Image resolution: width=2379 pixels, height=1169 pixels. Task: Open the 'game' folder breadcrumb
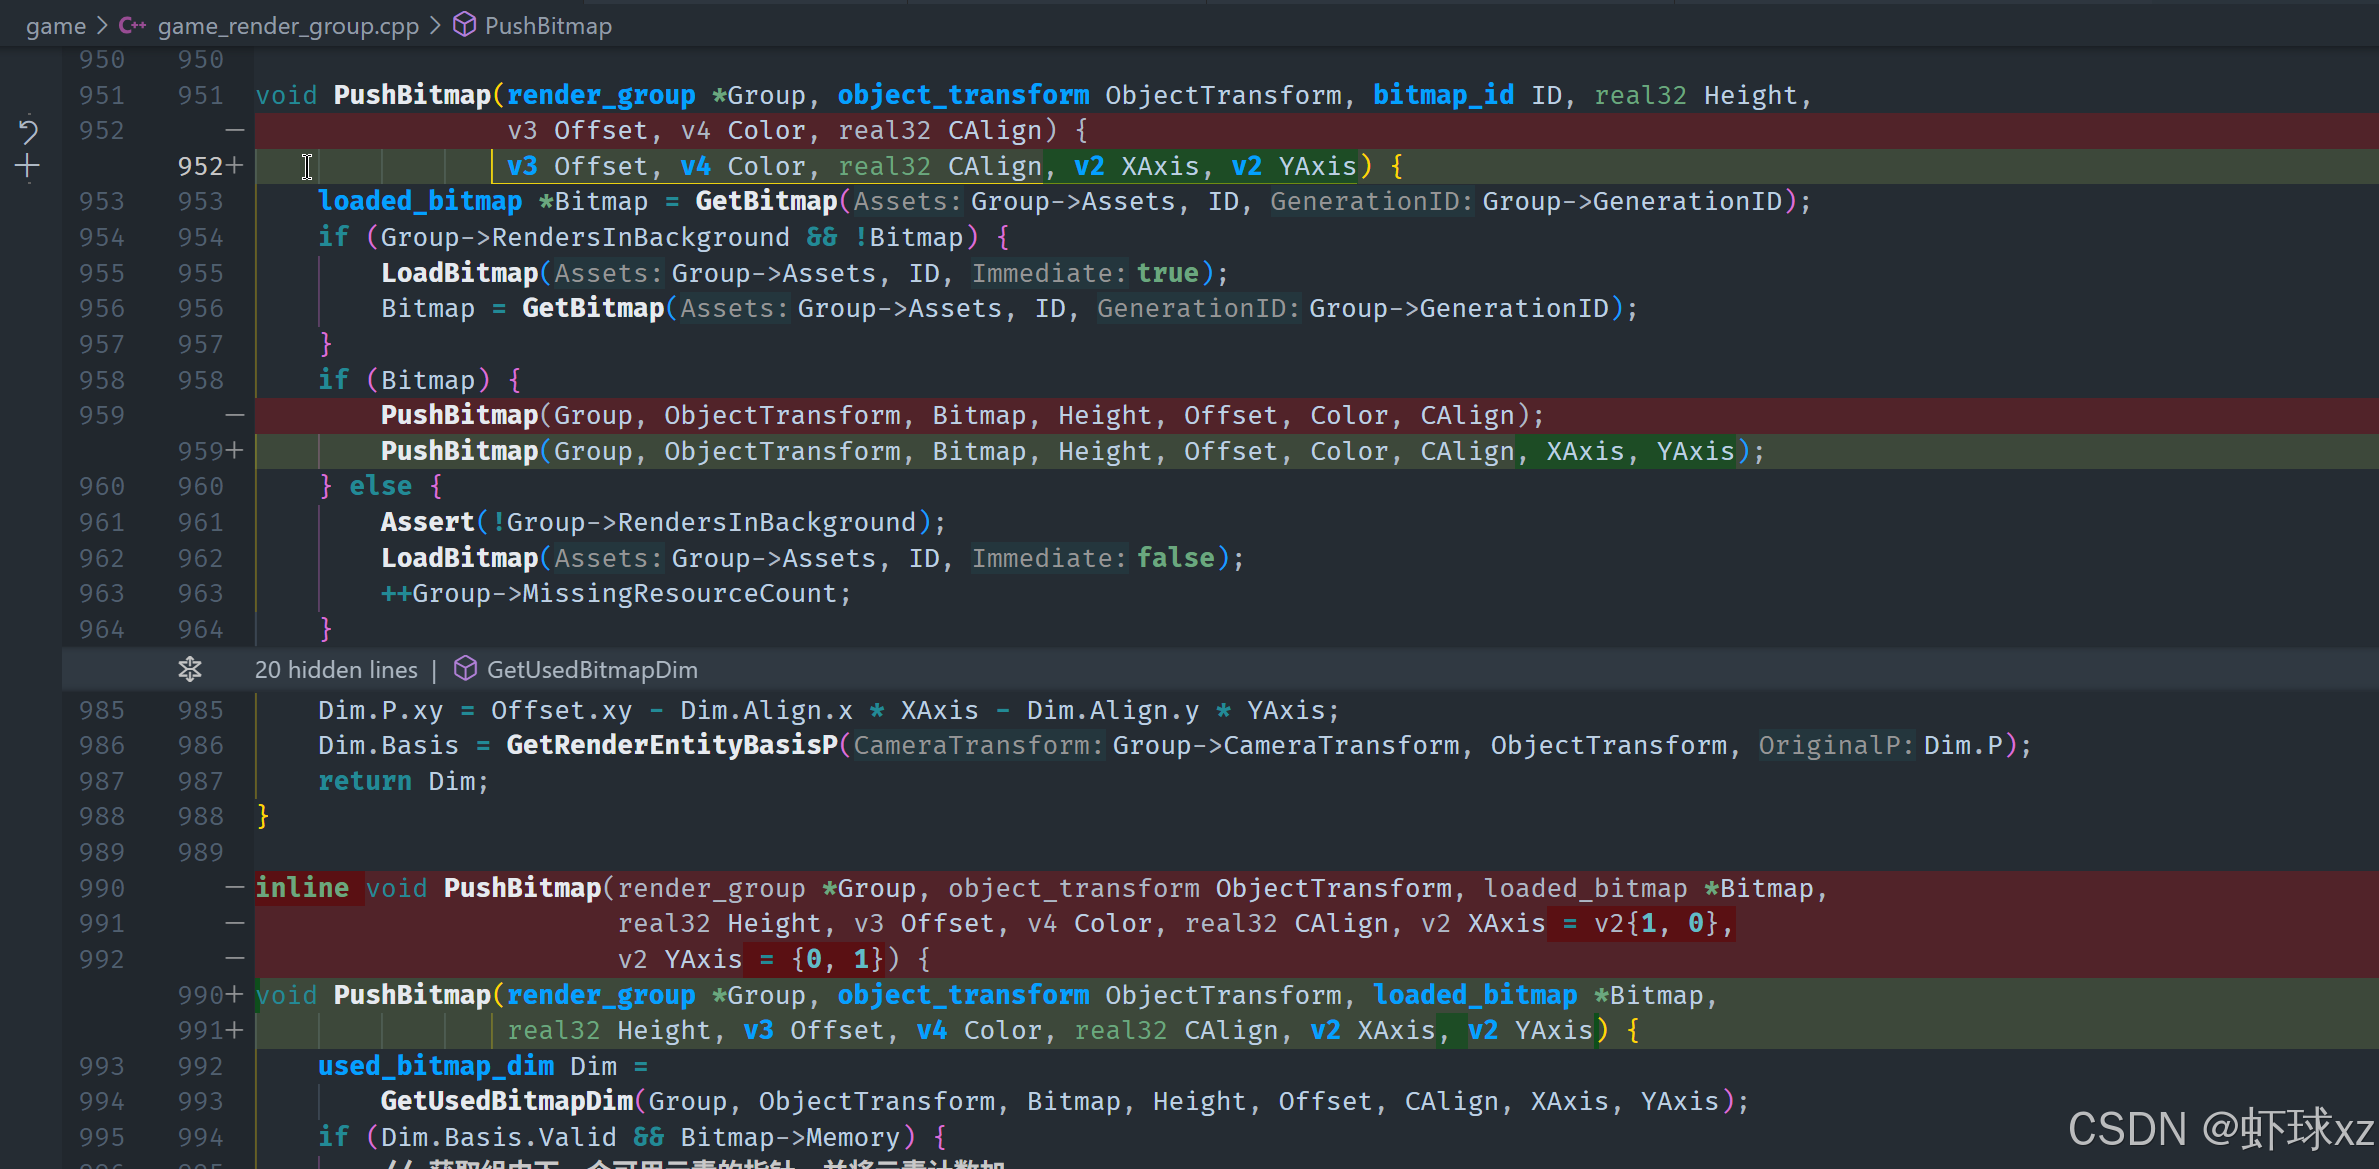click(56, 26)
